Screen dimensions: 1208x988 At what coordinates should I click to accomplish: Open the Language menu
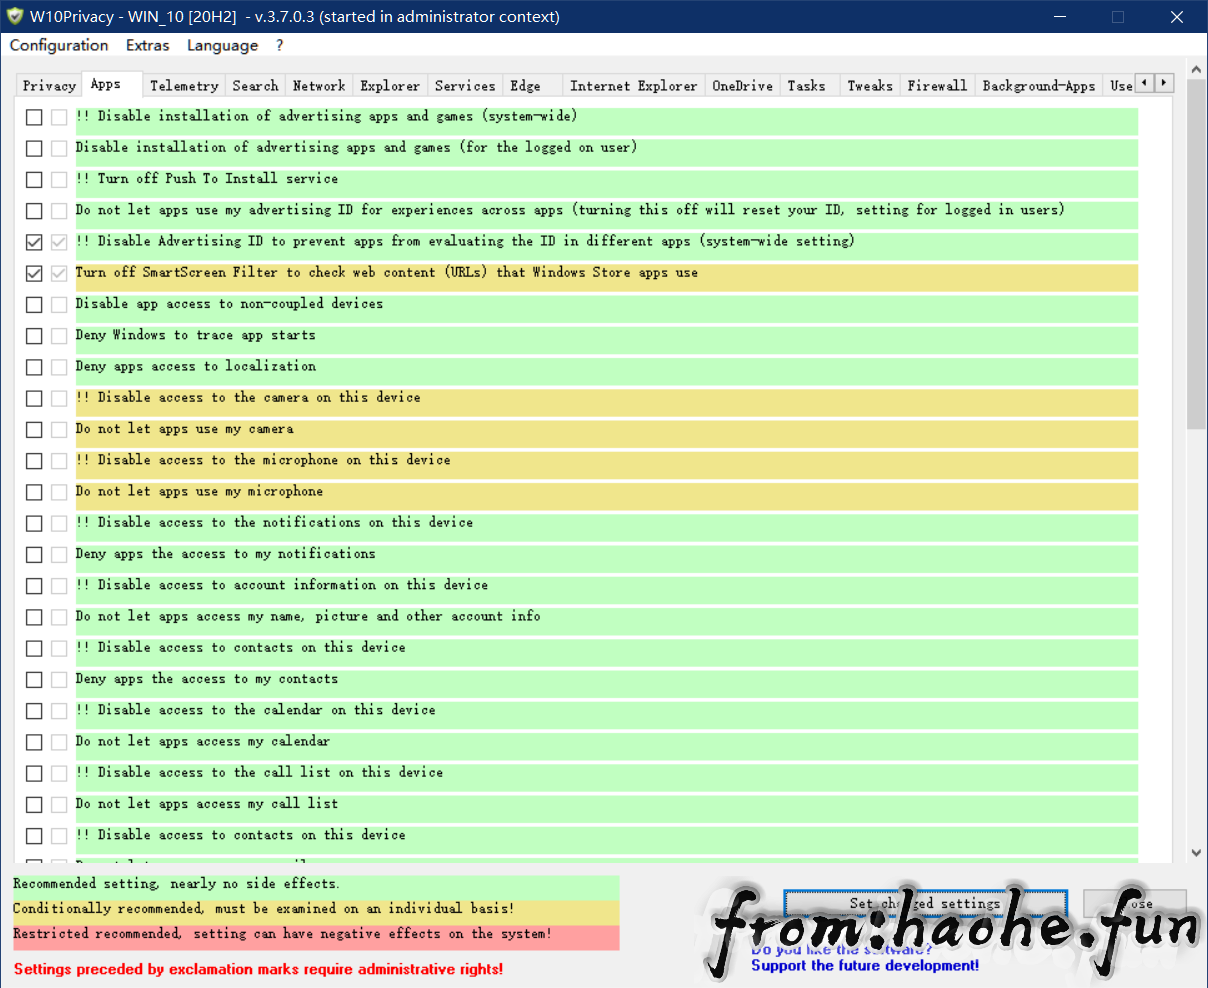(222, 46)
